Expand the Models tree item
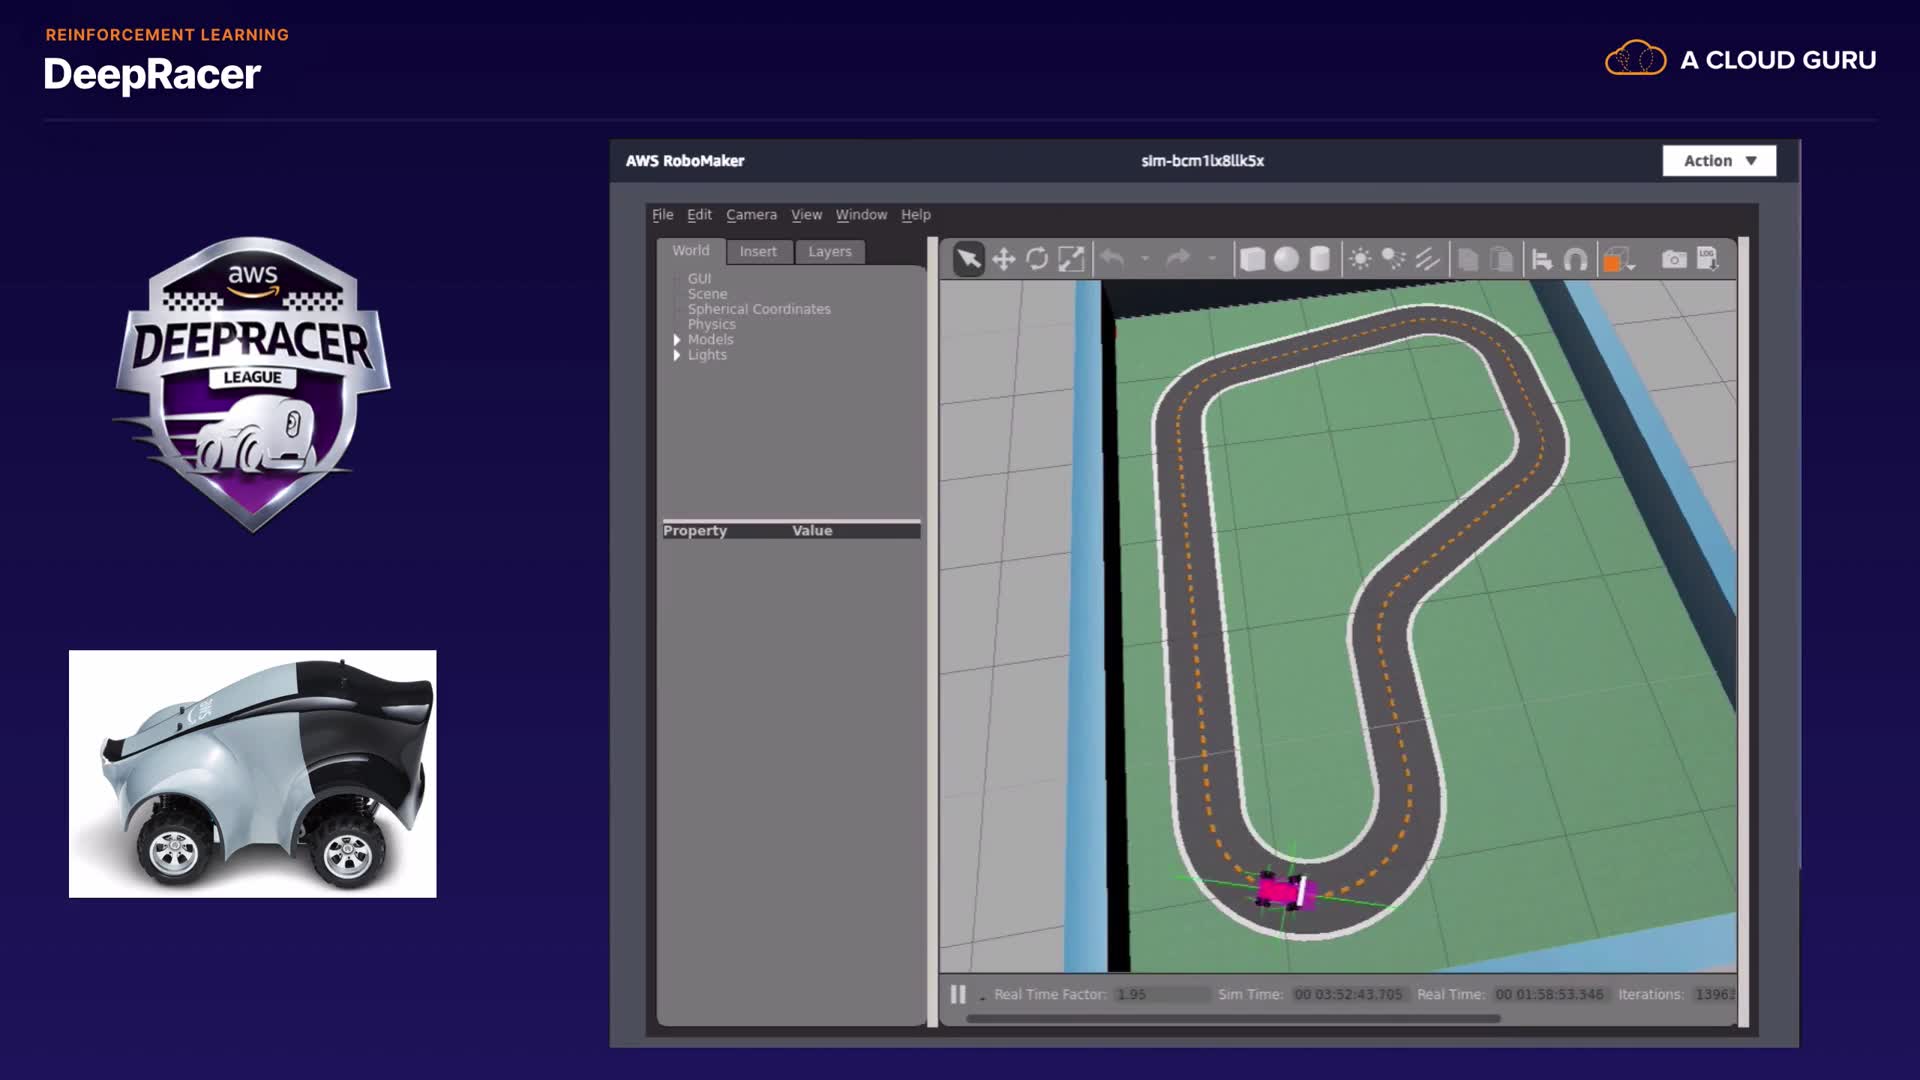This screenshot has width=1920, height=1080. (x=677, y=340)
